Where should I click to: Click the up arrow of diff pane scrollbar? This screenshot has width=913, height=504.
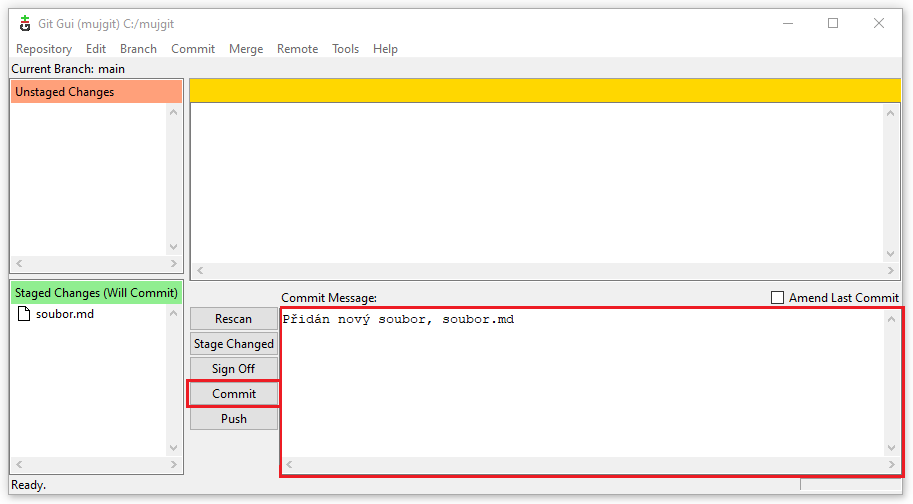[890, 113]
